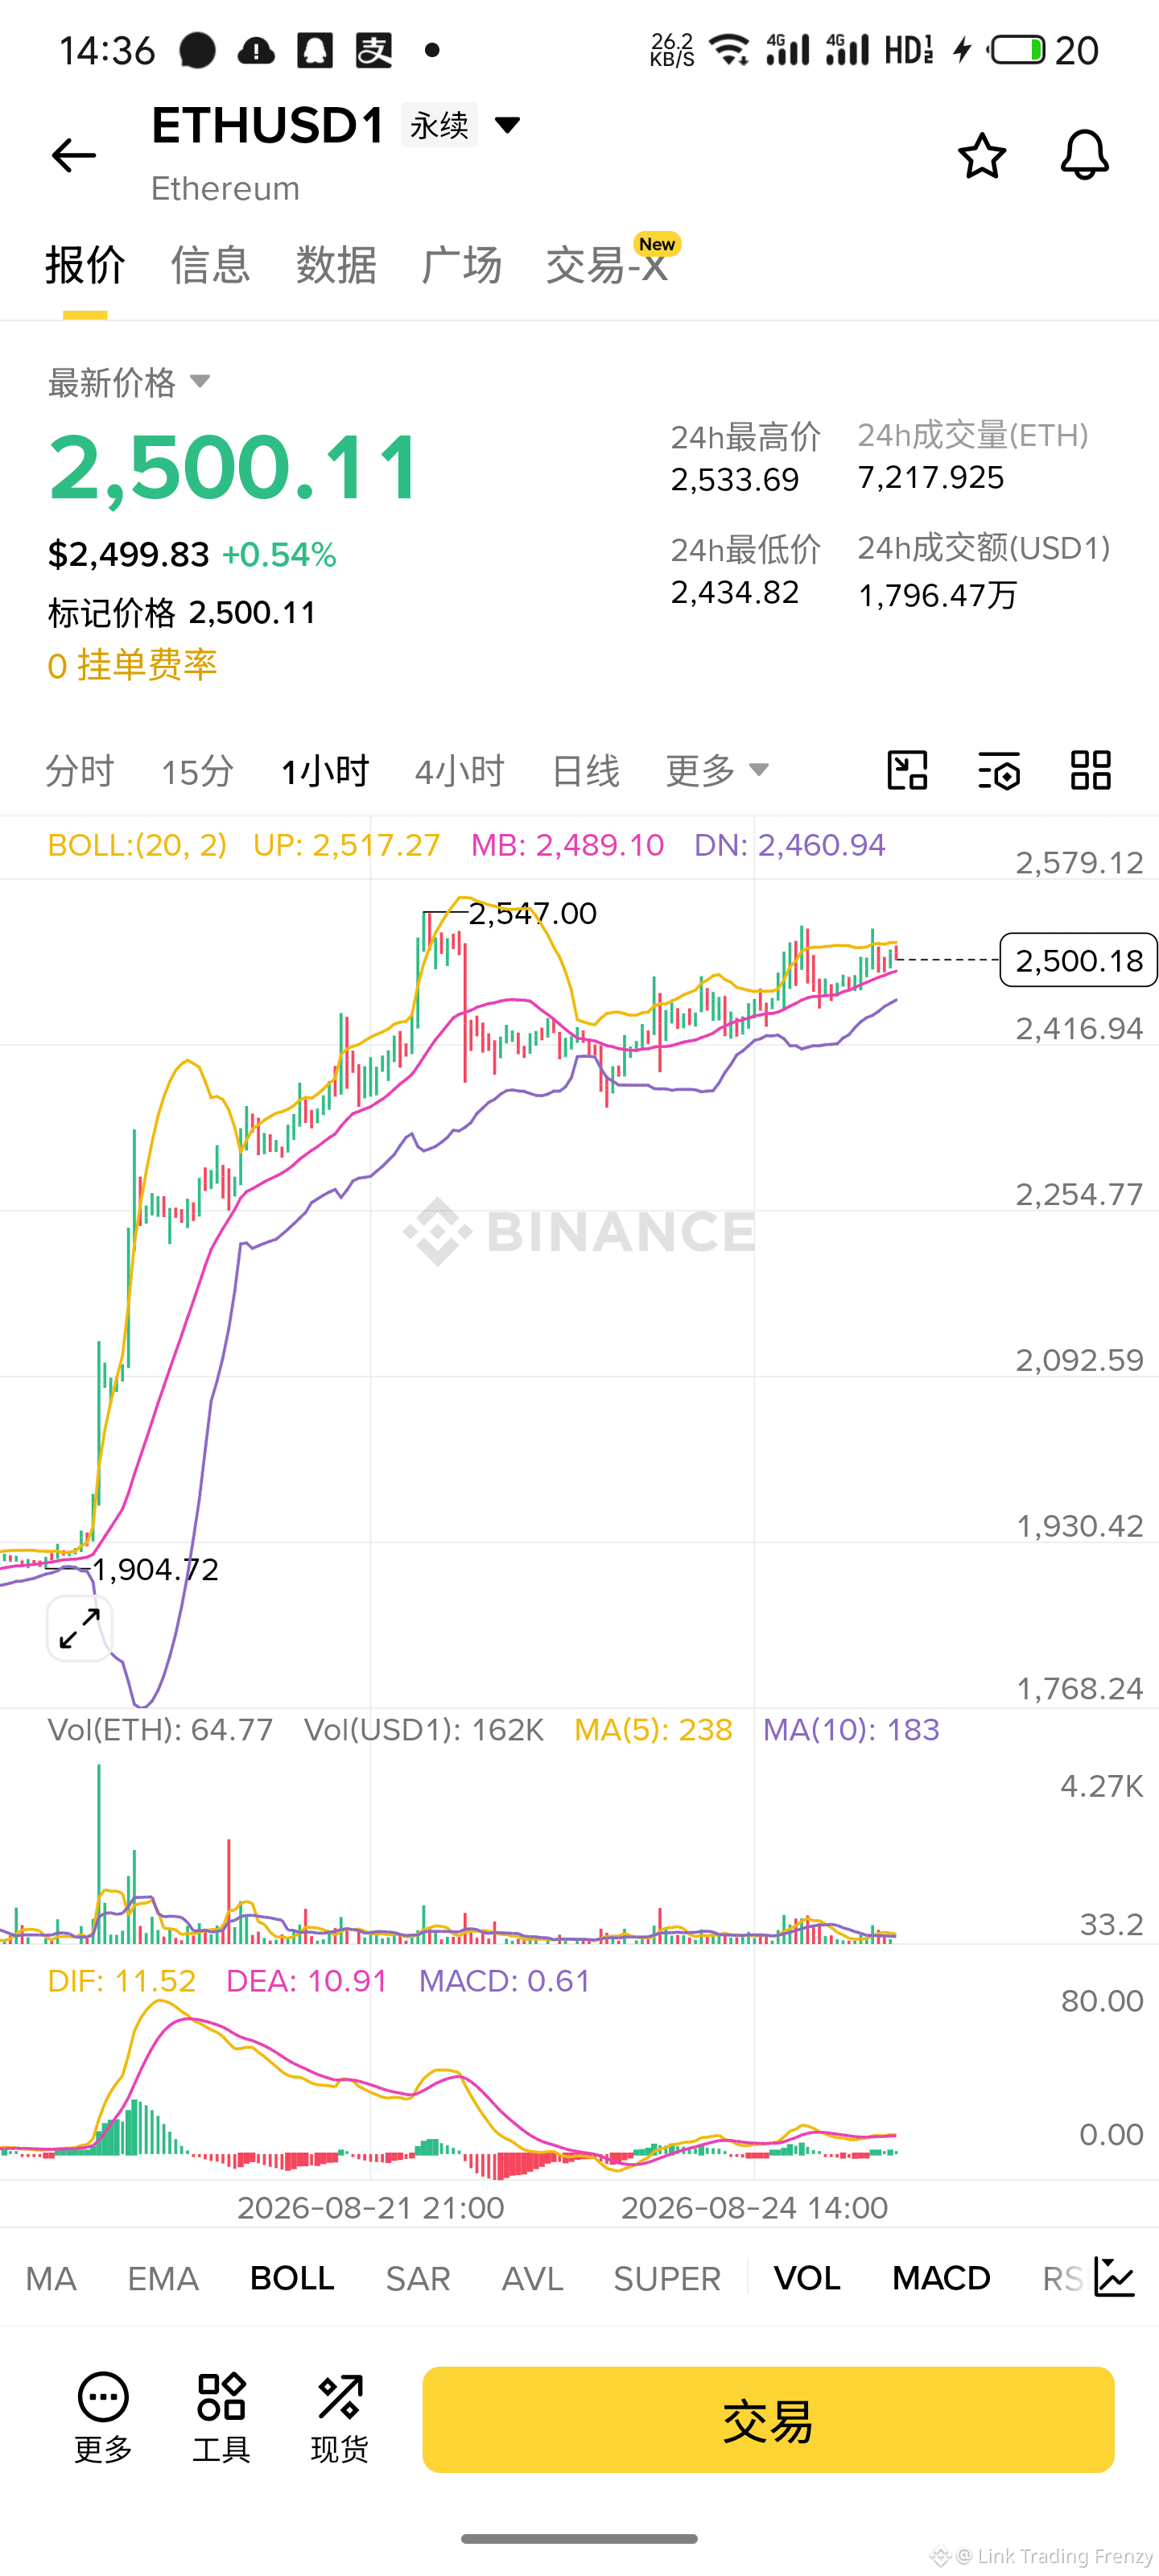Tap the 标记价格 2,500.11 line

click(182, 612)
